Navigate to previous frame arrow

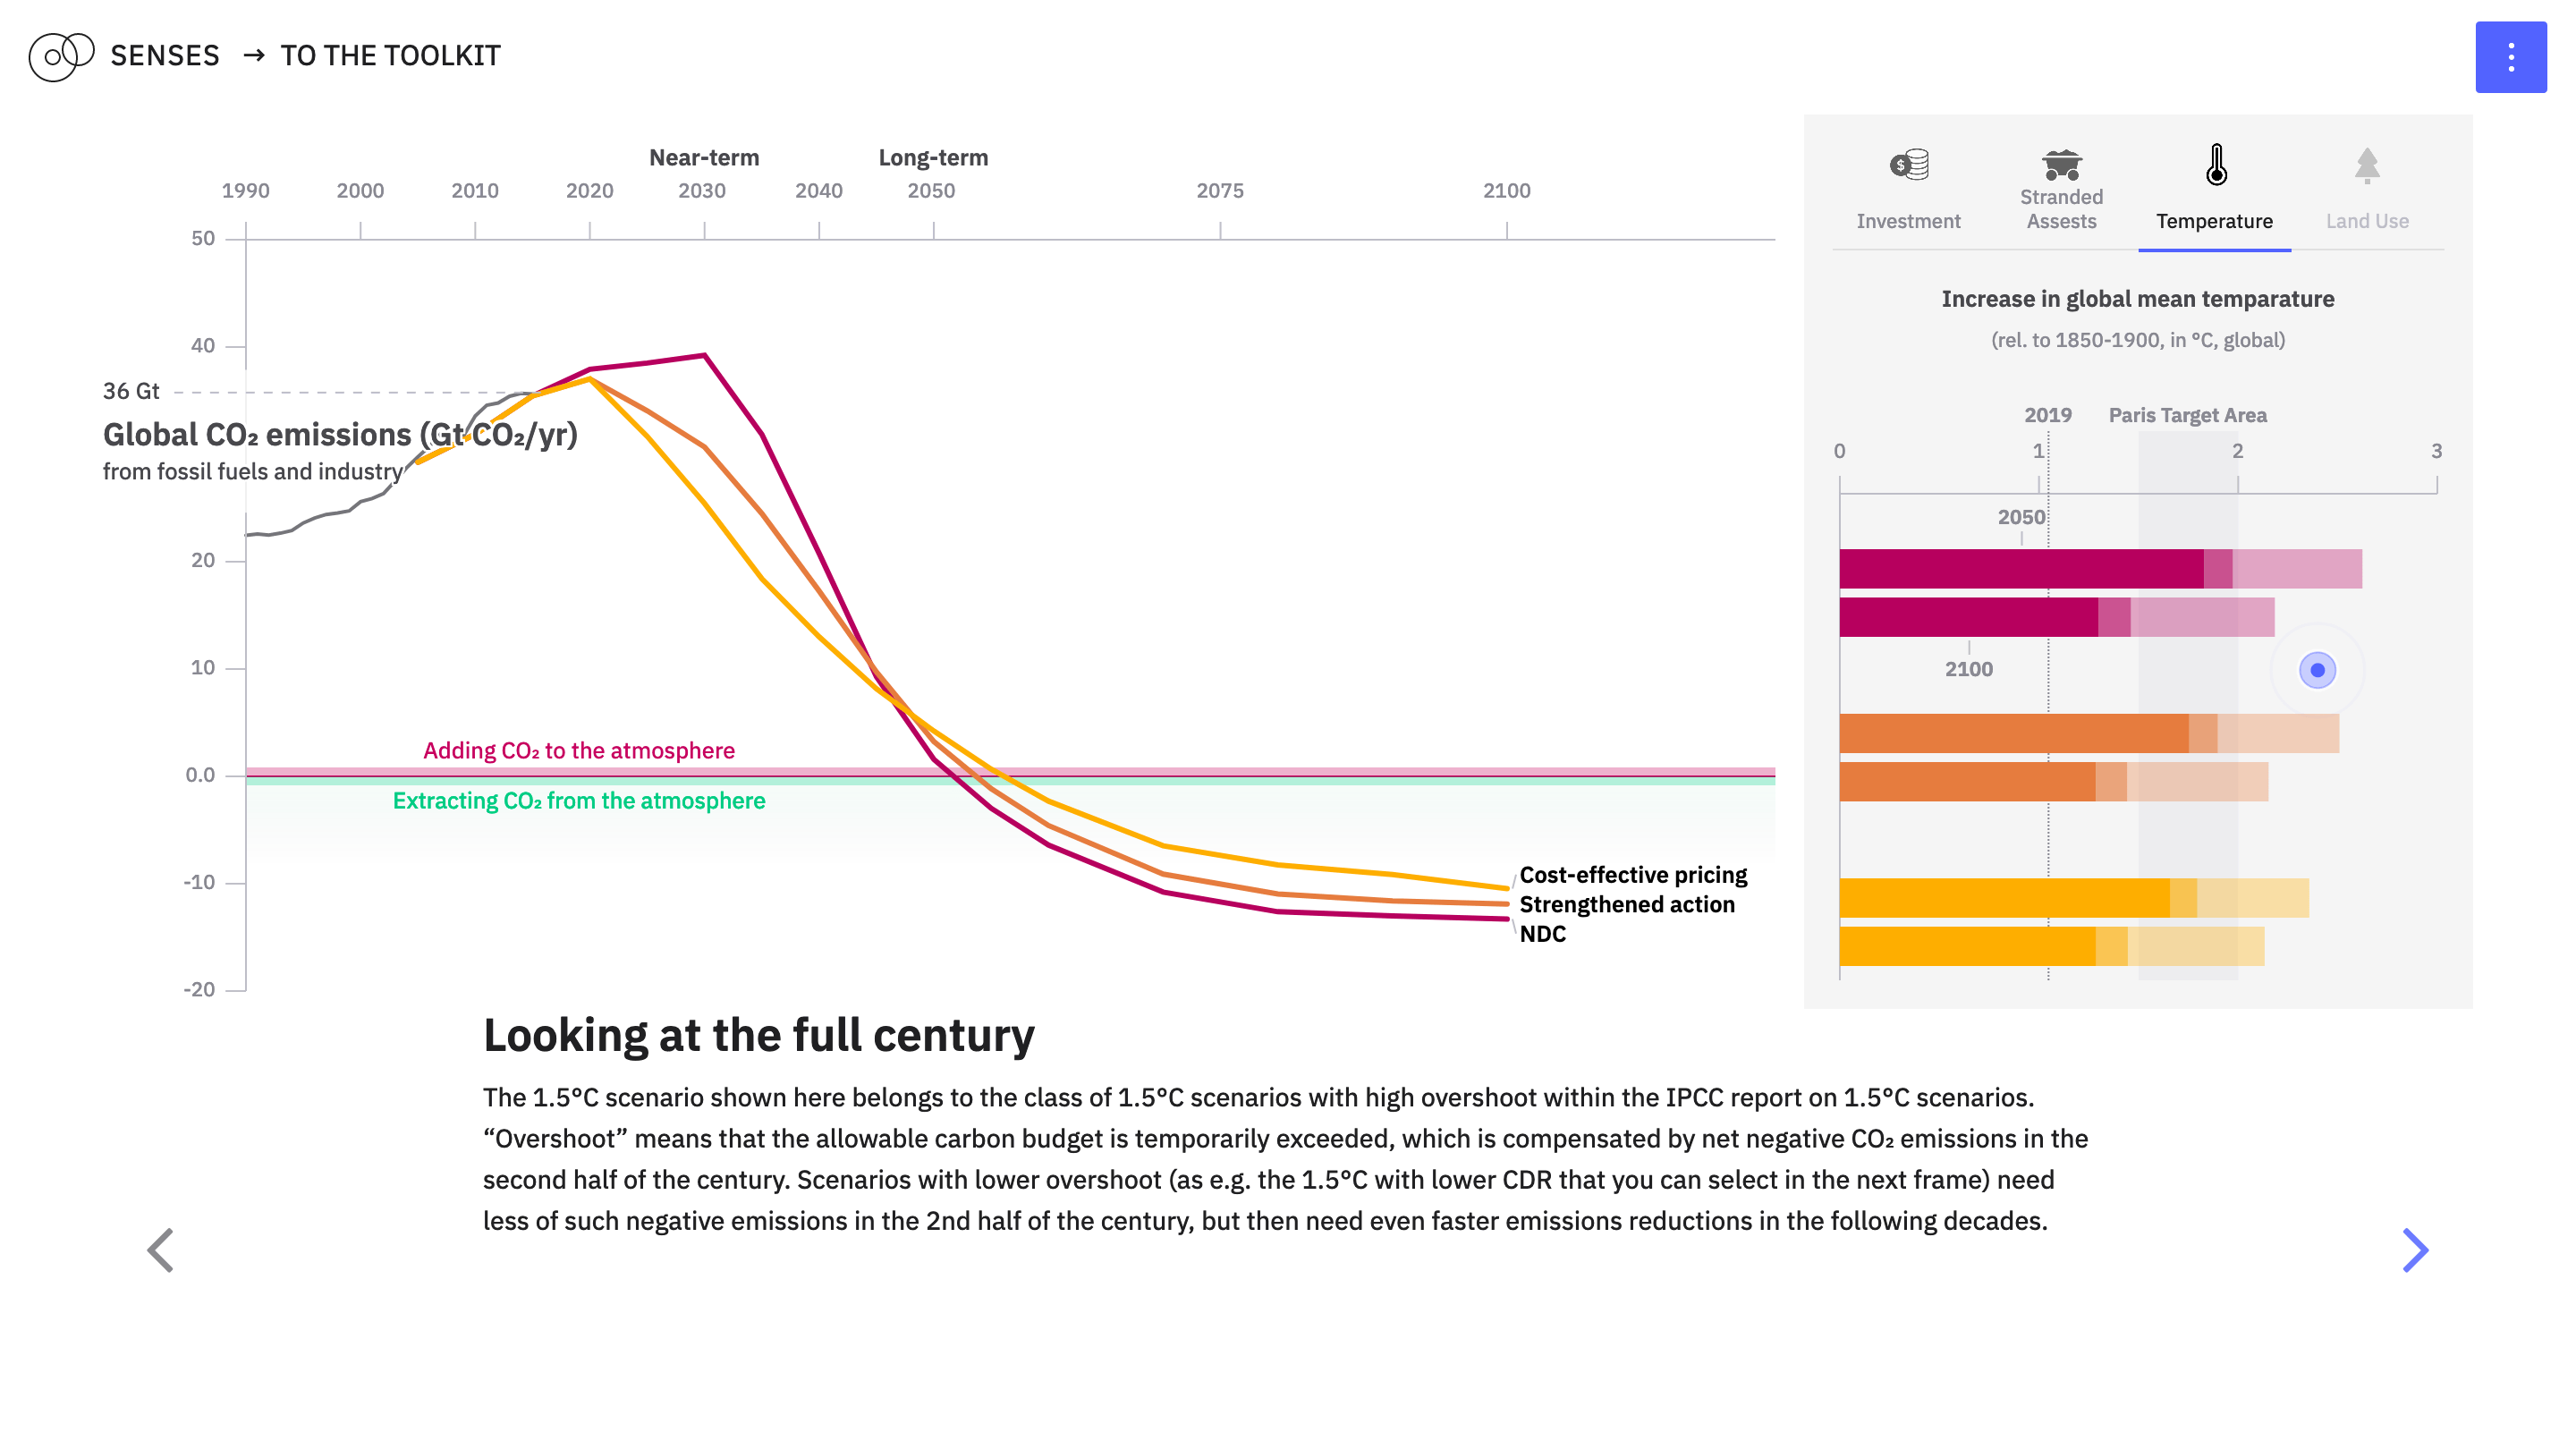[x=159, y=1250]
